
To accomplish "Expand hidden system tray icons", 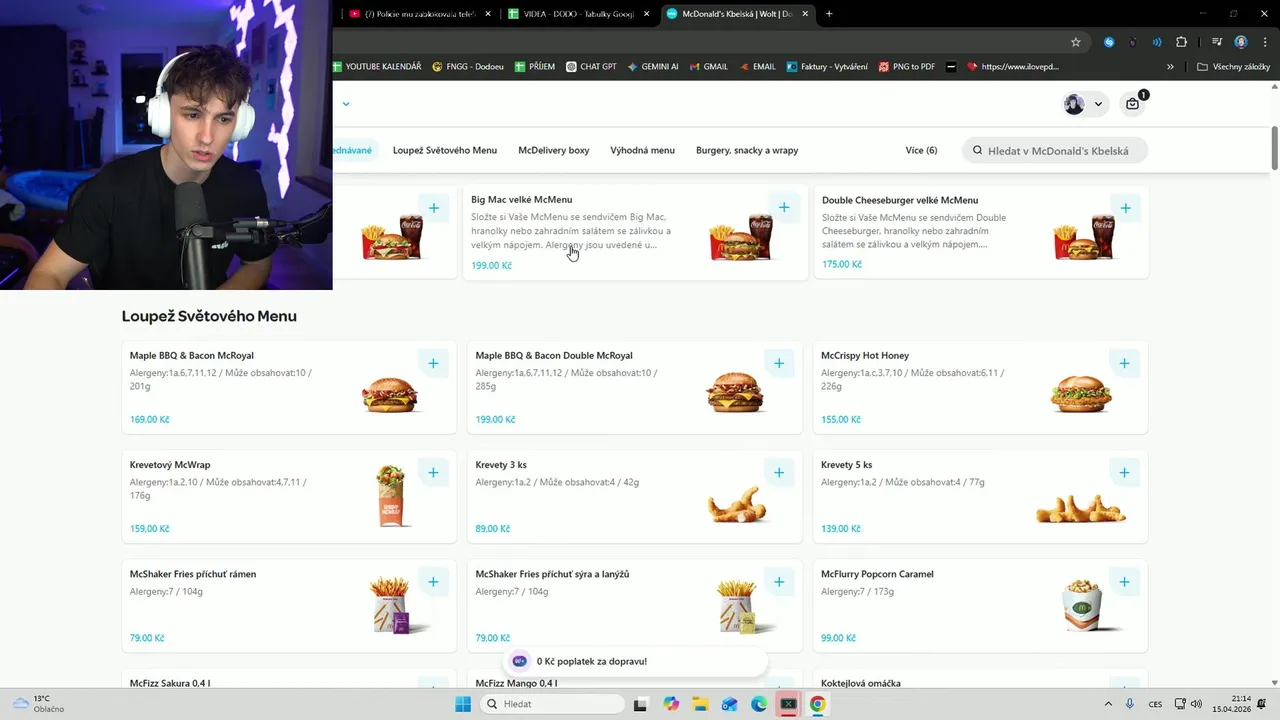I will tap(1108, 704).
